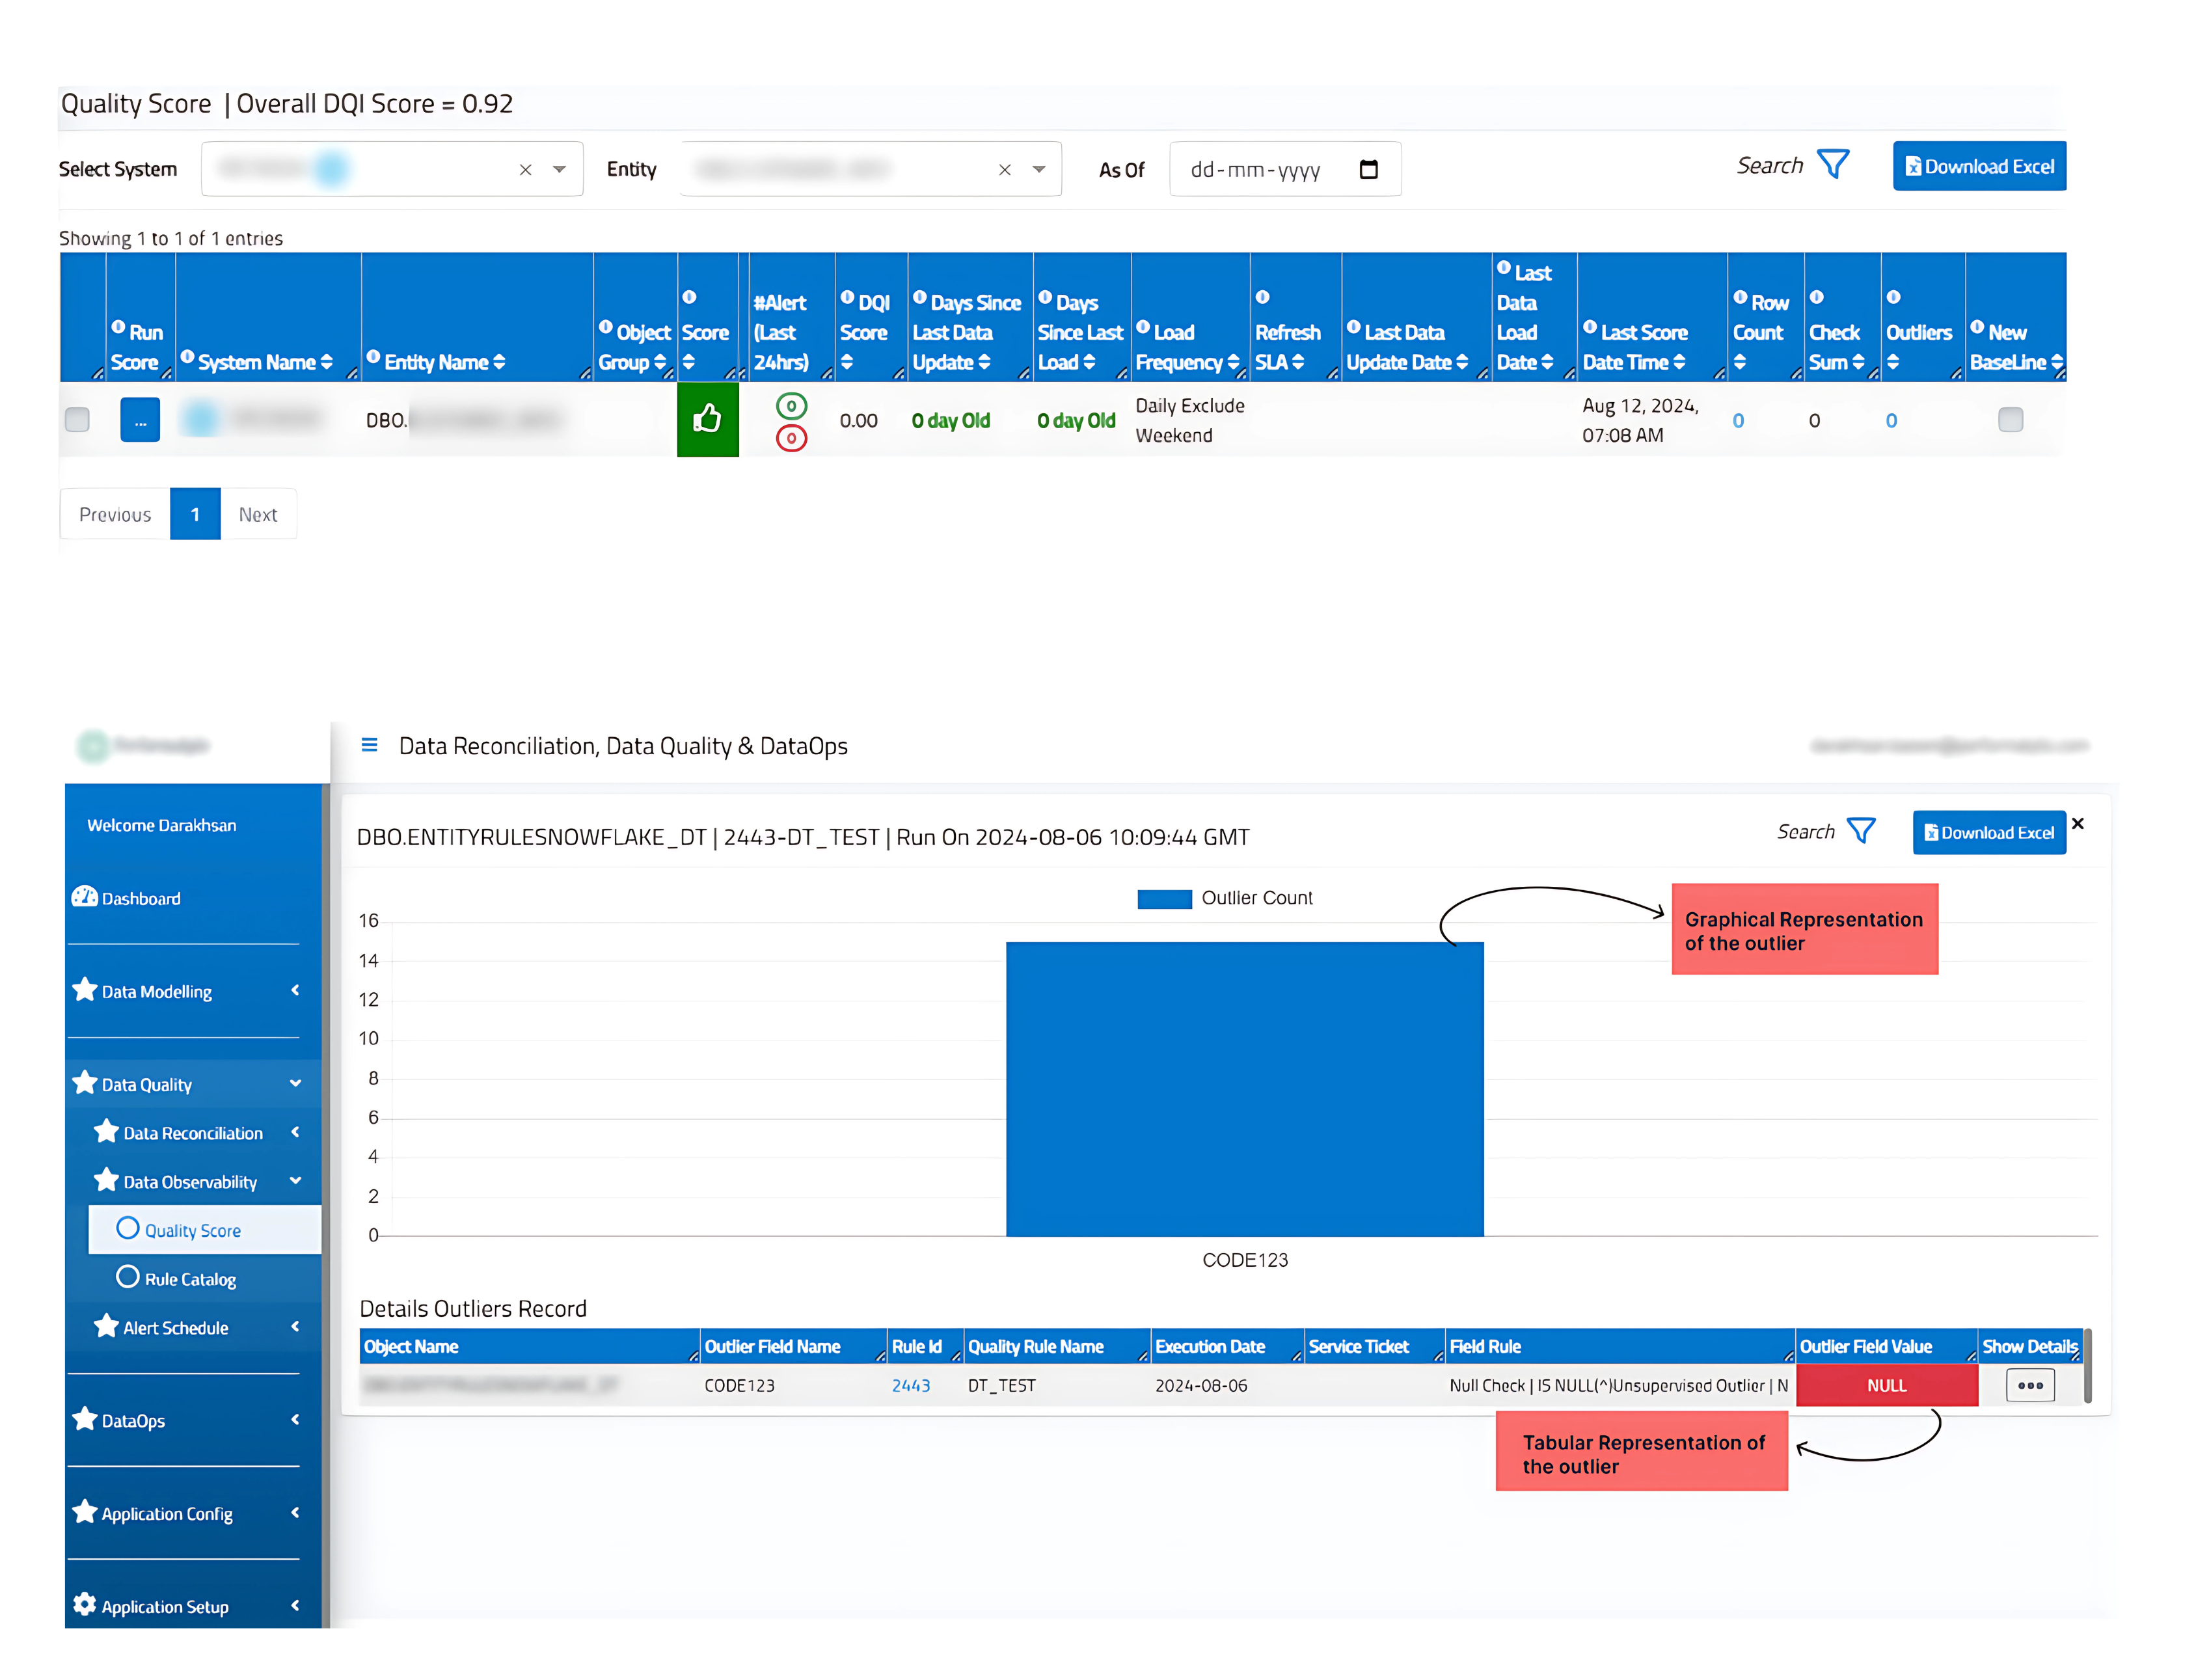
Task: Open the Select System dropdown arrow
Action: (559, 169)
